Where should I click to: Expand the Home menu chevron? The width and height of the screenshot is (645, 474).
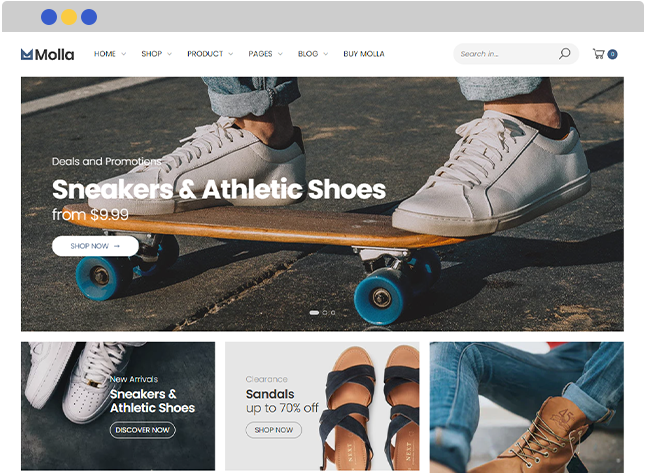[123, 54]
